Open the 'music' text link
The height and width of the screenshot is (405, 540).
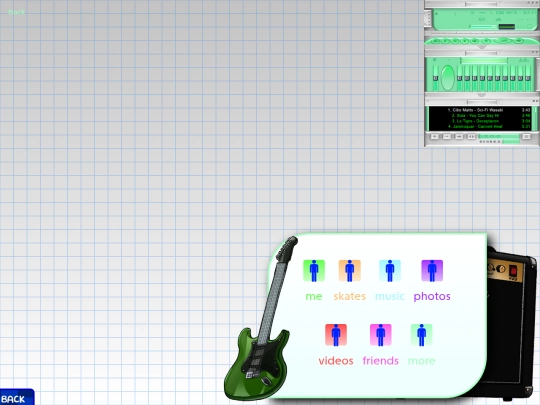[390, 296]
